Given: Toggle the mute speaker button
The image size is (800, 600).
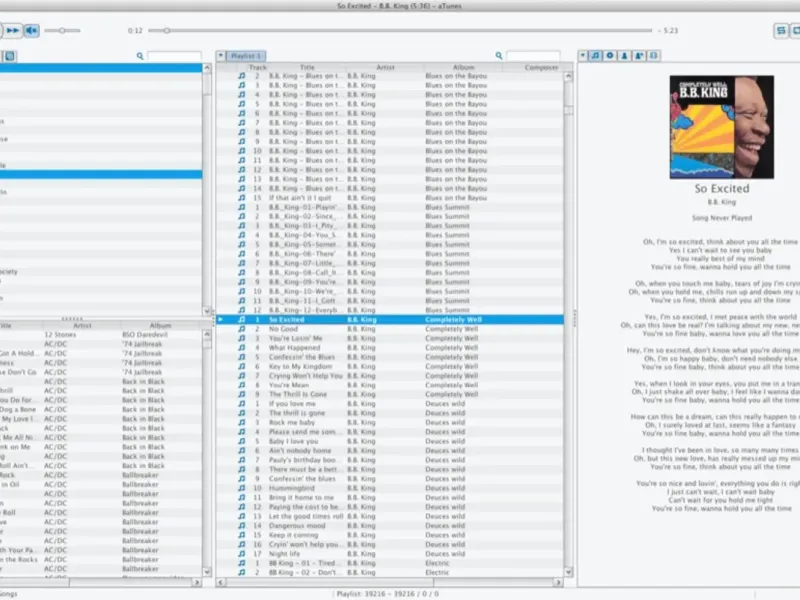Looking at the screenshot, I should pyautogui.click(x=31, y=31).
